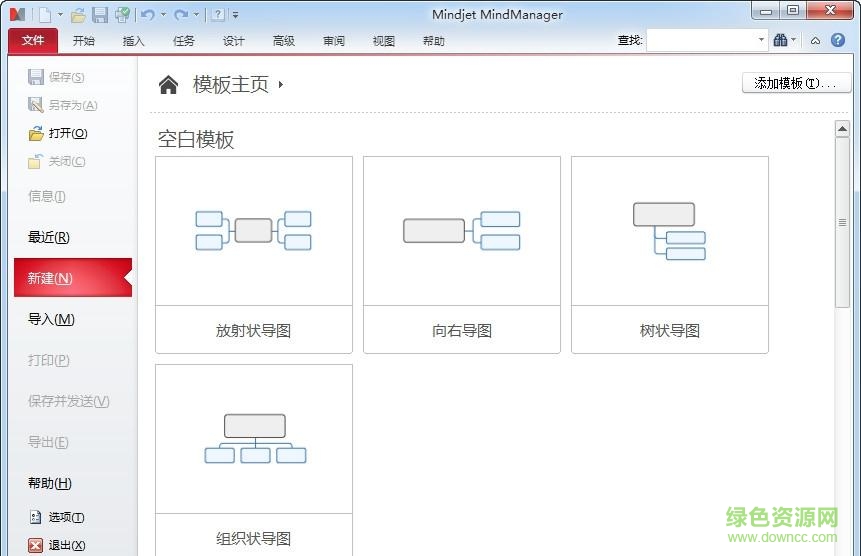Screen dimensions: 861x556
Task: Switch to the 设计 ribbon tab
Action: coord(233,41)
